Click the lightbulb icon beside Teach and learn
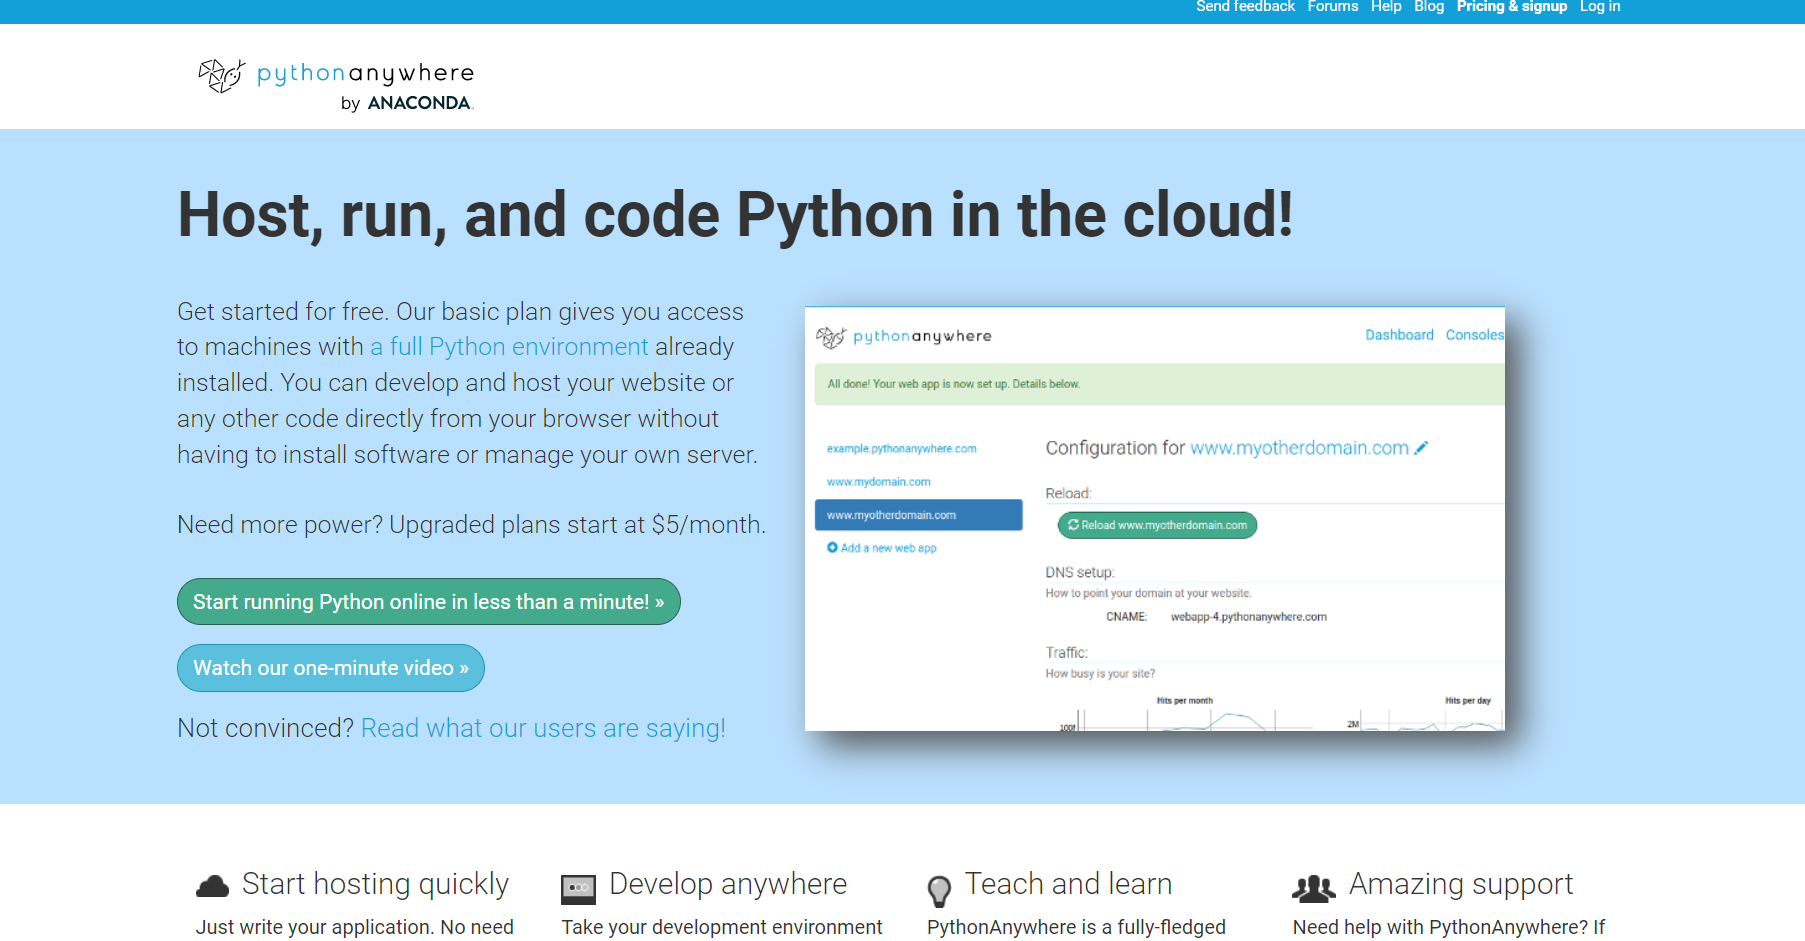The image size is (1805, 941). coord(939,890)
